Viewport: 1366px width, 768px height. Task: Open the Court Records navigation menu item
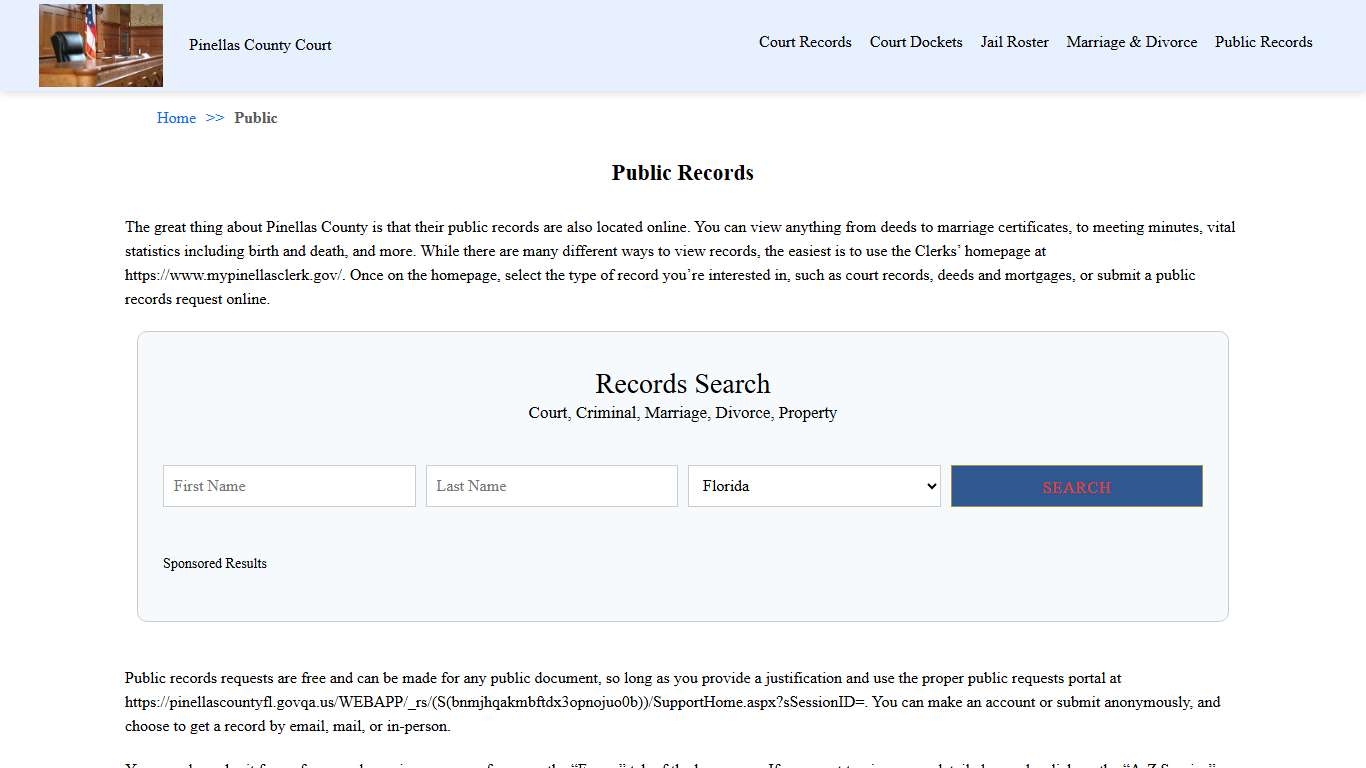[x=805, y=42]
